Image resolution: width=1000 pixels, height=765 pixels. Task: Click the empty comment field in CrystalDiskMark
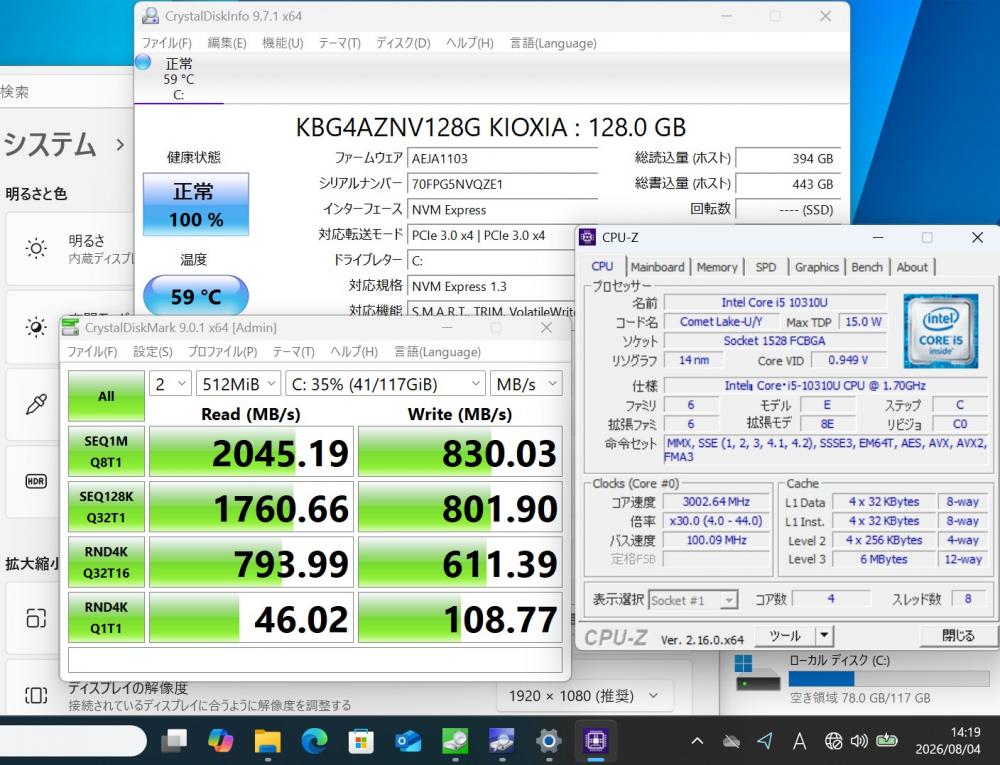[x=315, y=660]
